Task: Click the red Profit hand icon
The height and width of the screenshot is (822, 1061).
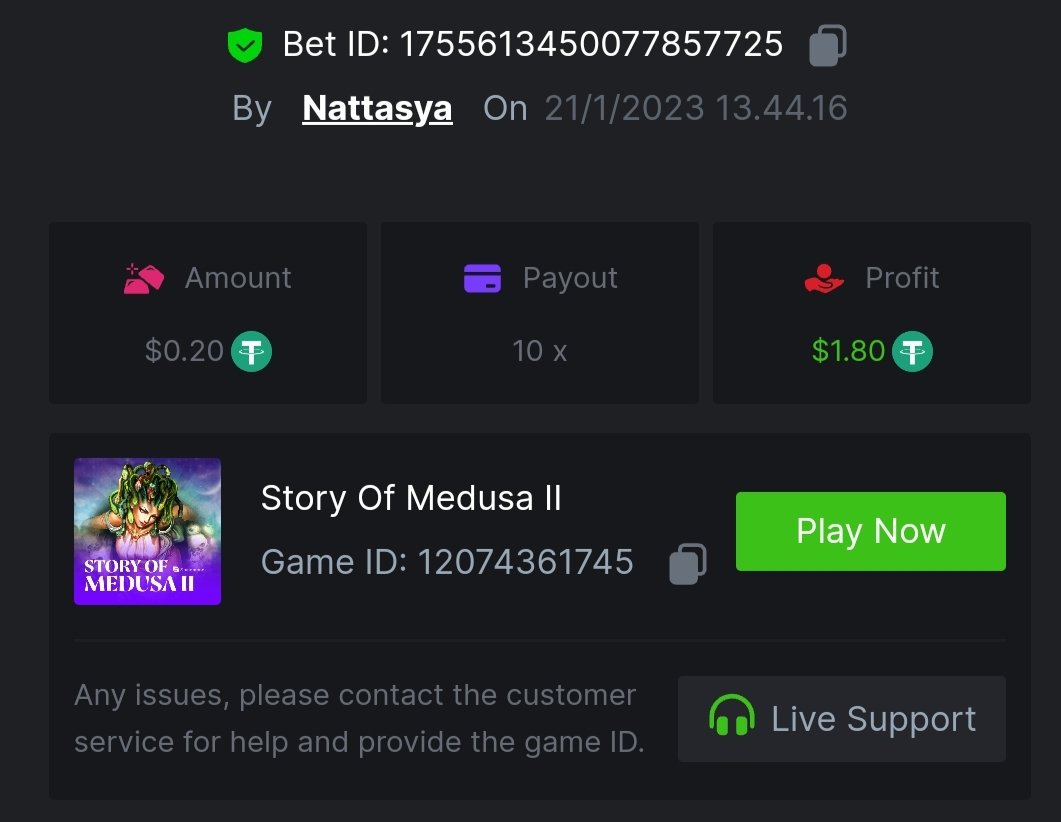Action: pyautogui.click(x=824, y=278)
